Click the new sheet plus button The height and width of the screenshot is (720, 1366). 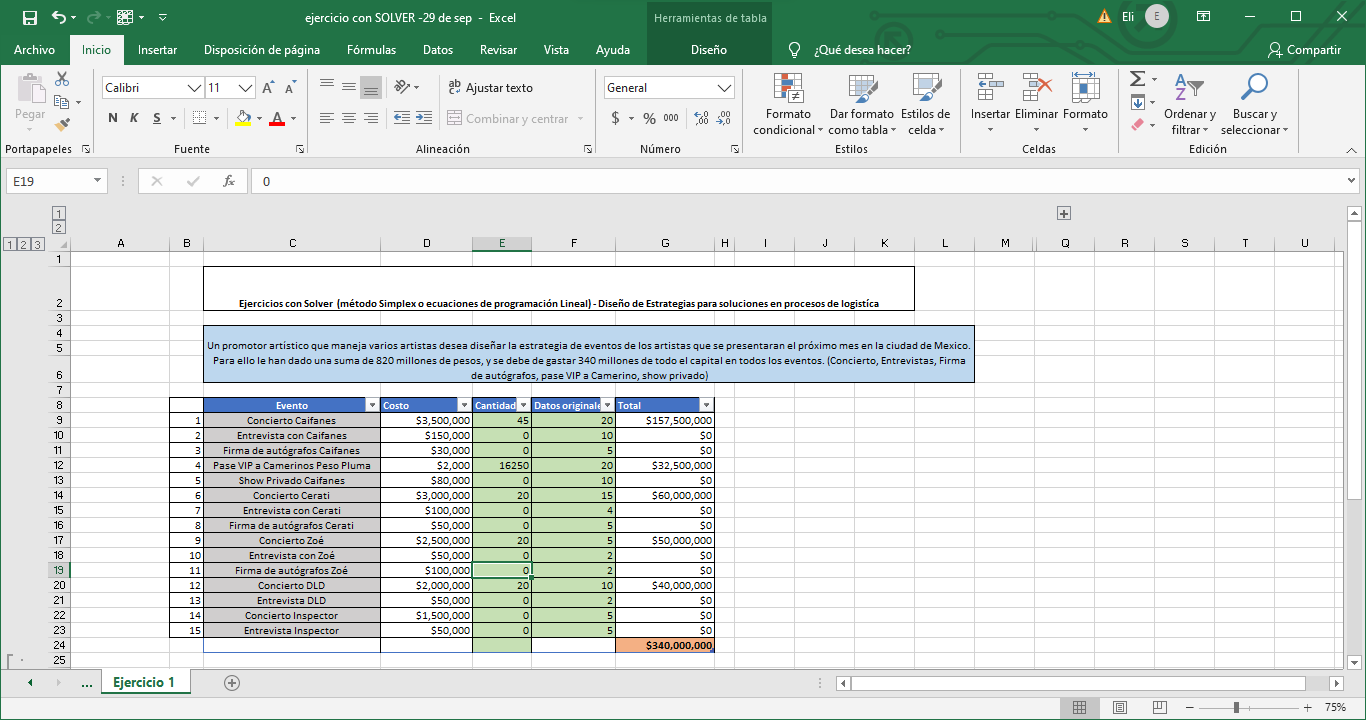[232, 682]
